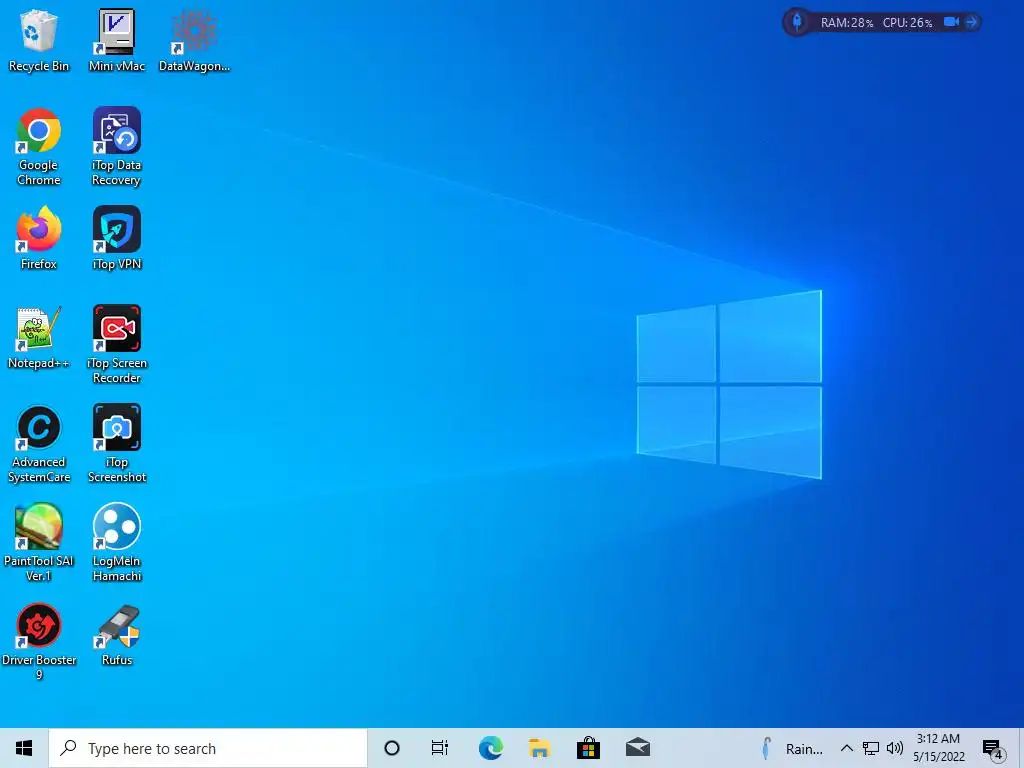Launch Mini vMac shortcut
Image resolution: width=1024 pixels, height=768 pixels.
click(x=117, y=40)
